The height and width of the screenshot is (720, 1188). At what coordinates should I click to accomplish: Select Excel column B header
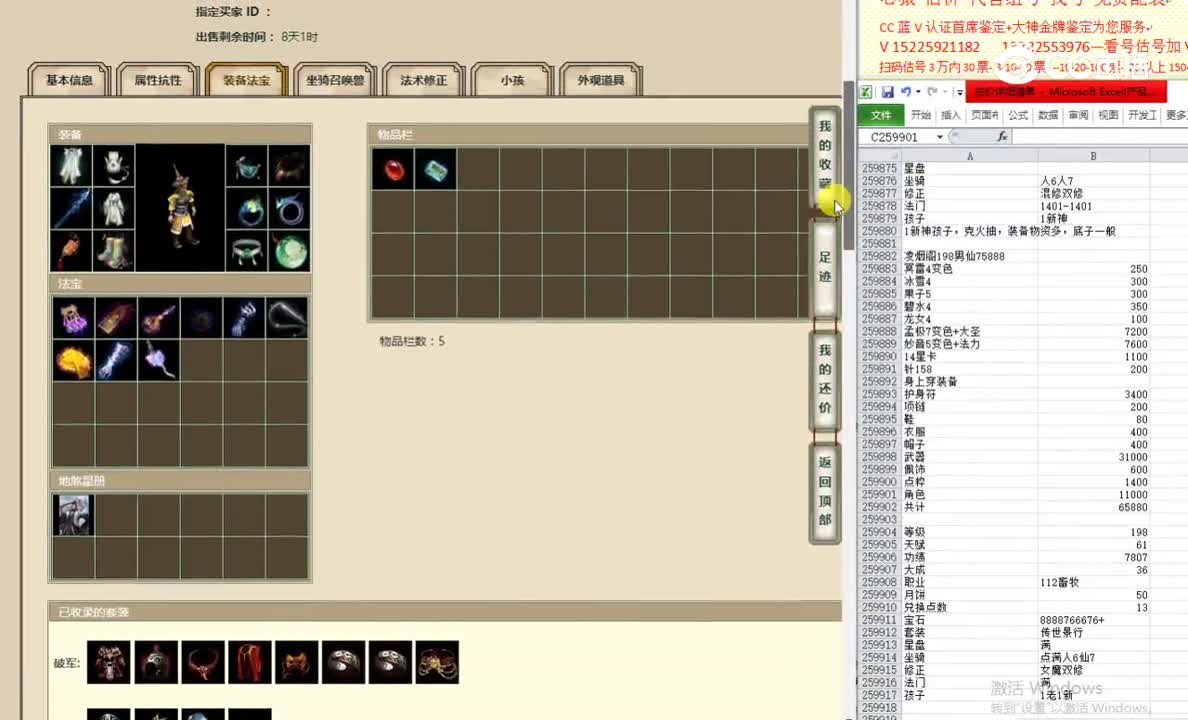click(1093, 155)
